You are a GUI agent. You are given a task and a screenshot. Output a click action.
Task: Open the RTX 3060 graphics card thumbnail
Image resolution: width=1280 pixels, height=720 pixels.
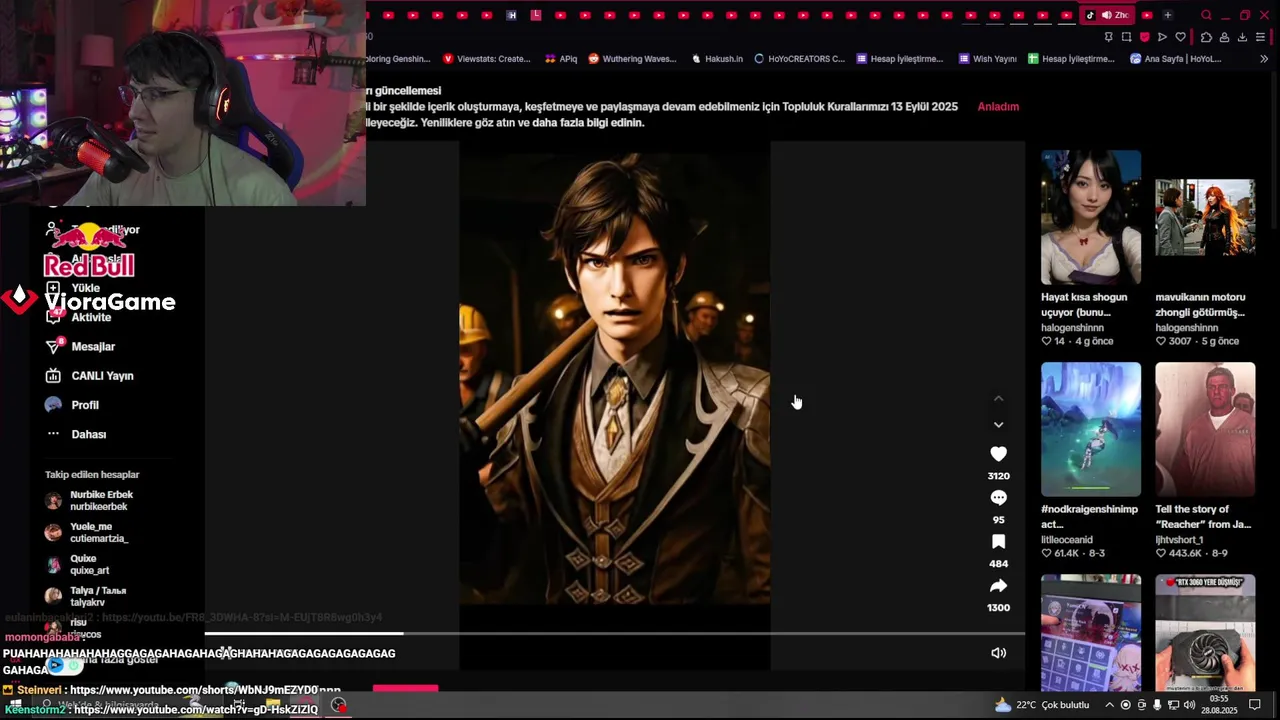(x=1205, y=632)
